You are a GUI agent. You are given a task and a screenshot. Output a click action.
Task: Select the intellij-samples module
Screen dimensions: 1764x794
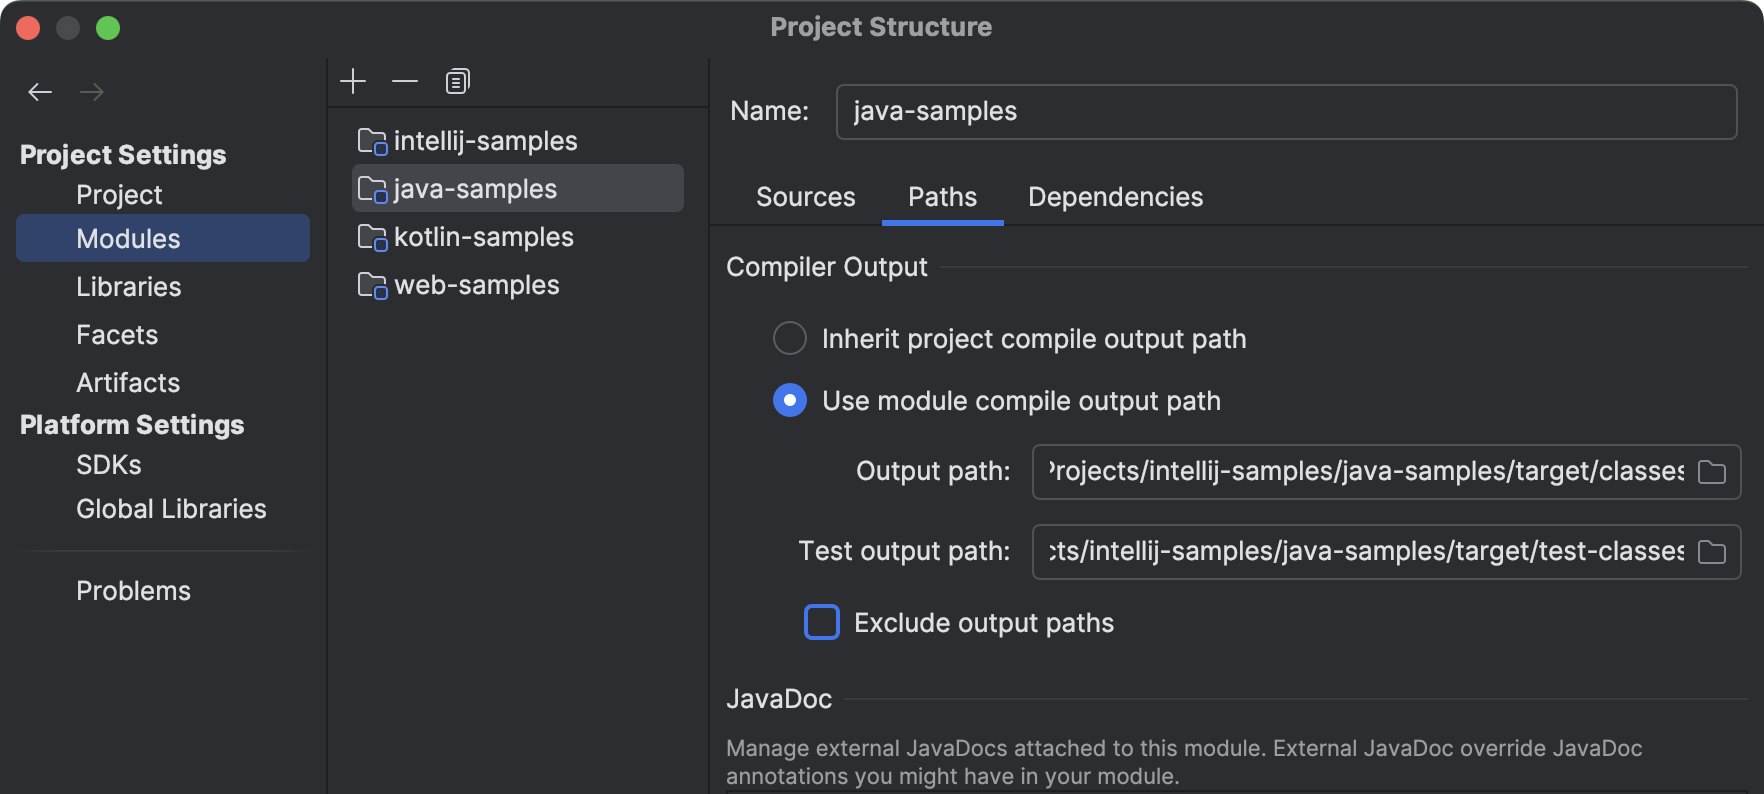tap(485, 141)
